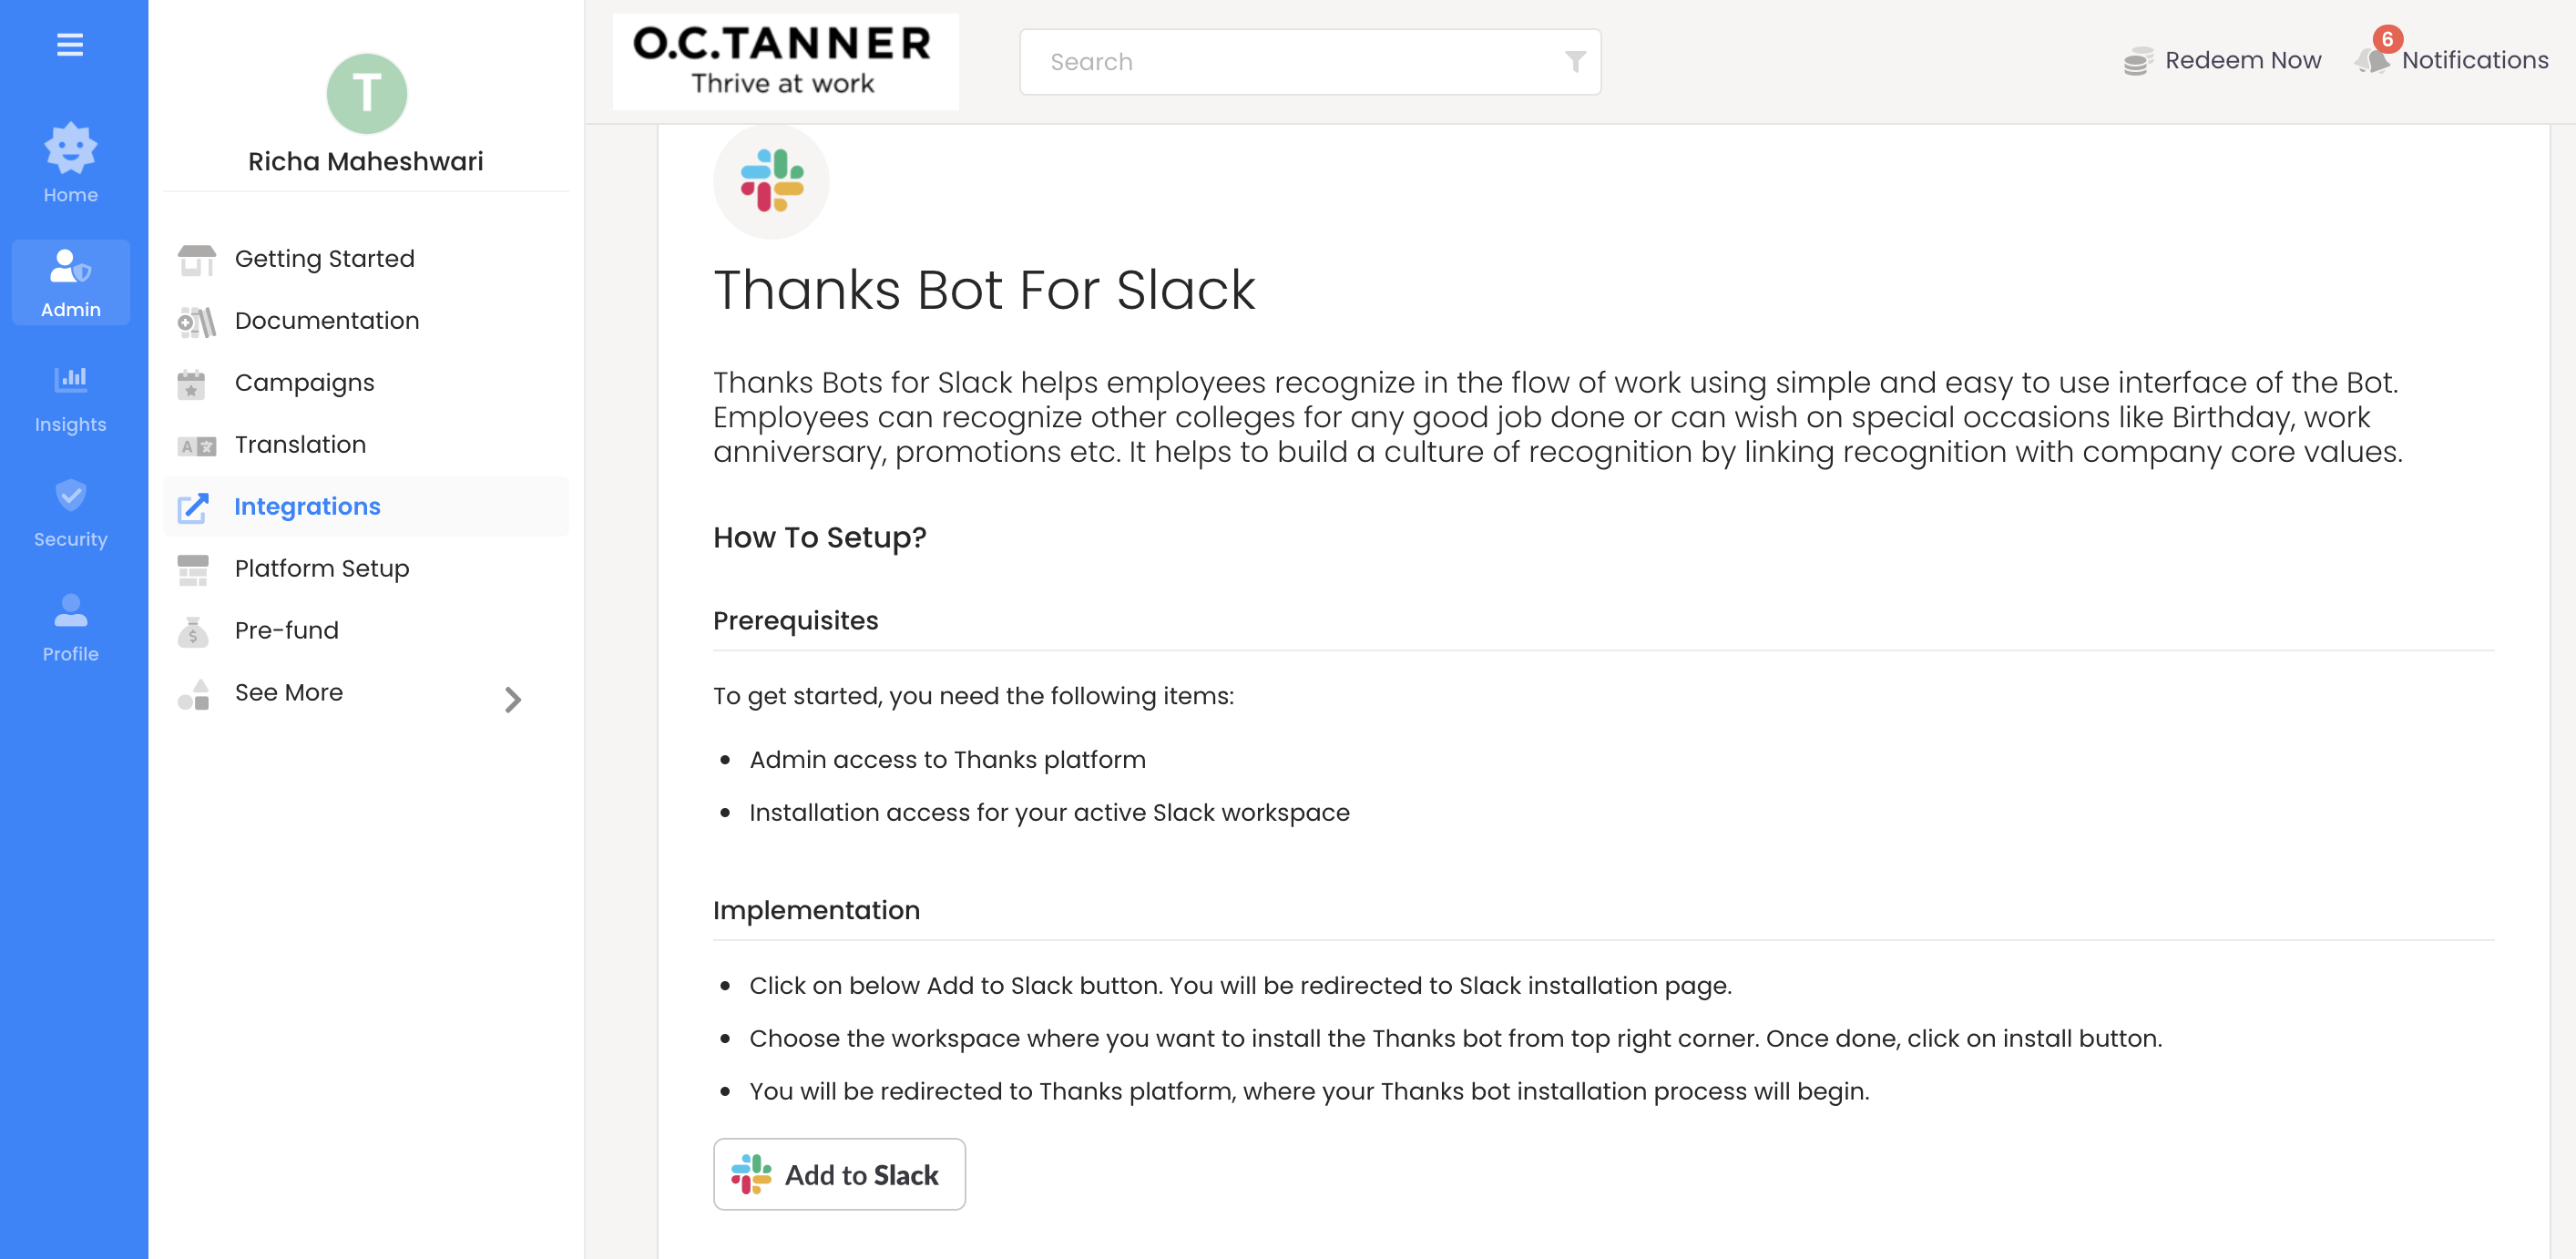Click the search filter funnel icon

click(1574, 62)
